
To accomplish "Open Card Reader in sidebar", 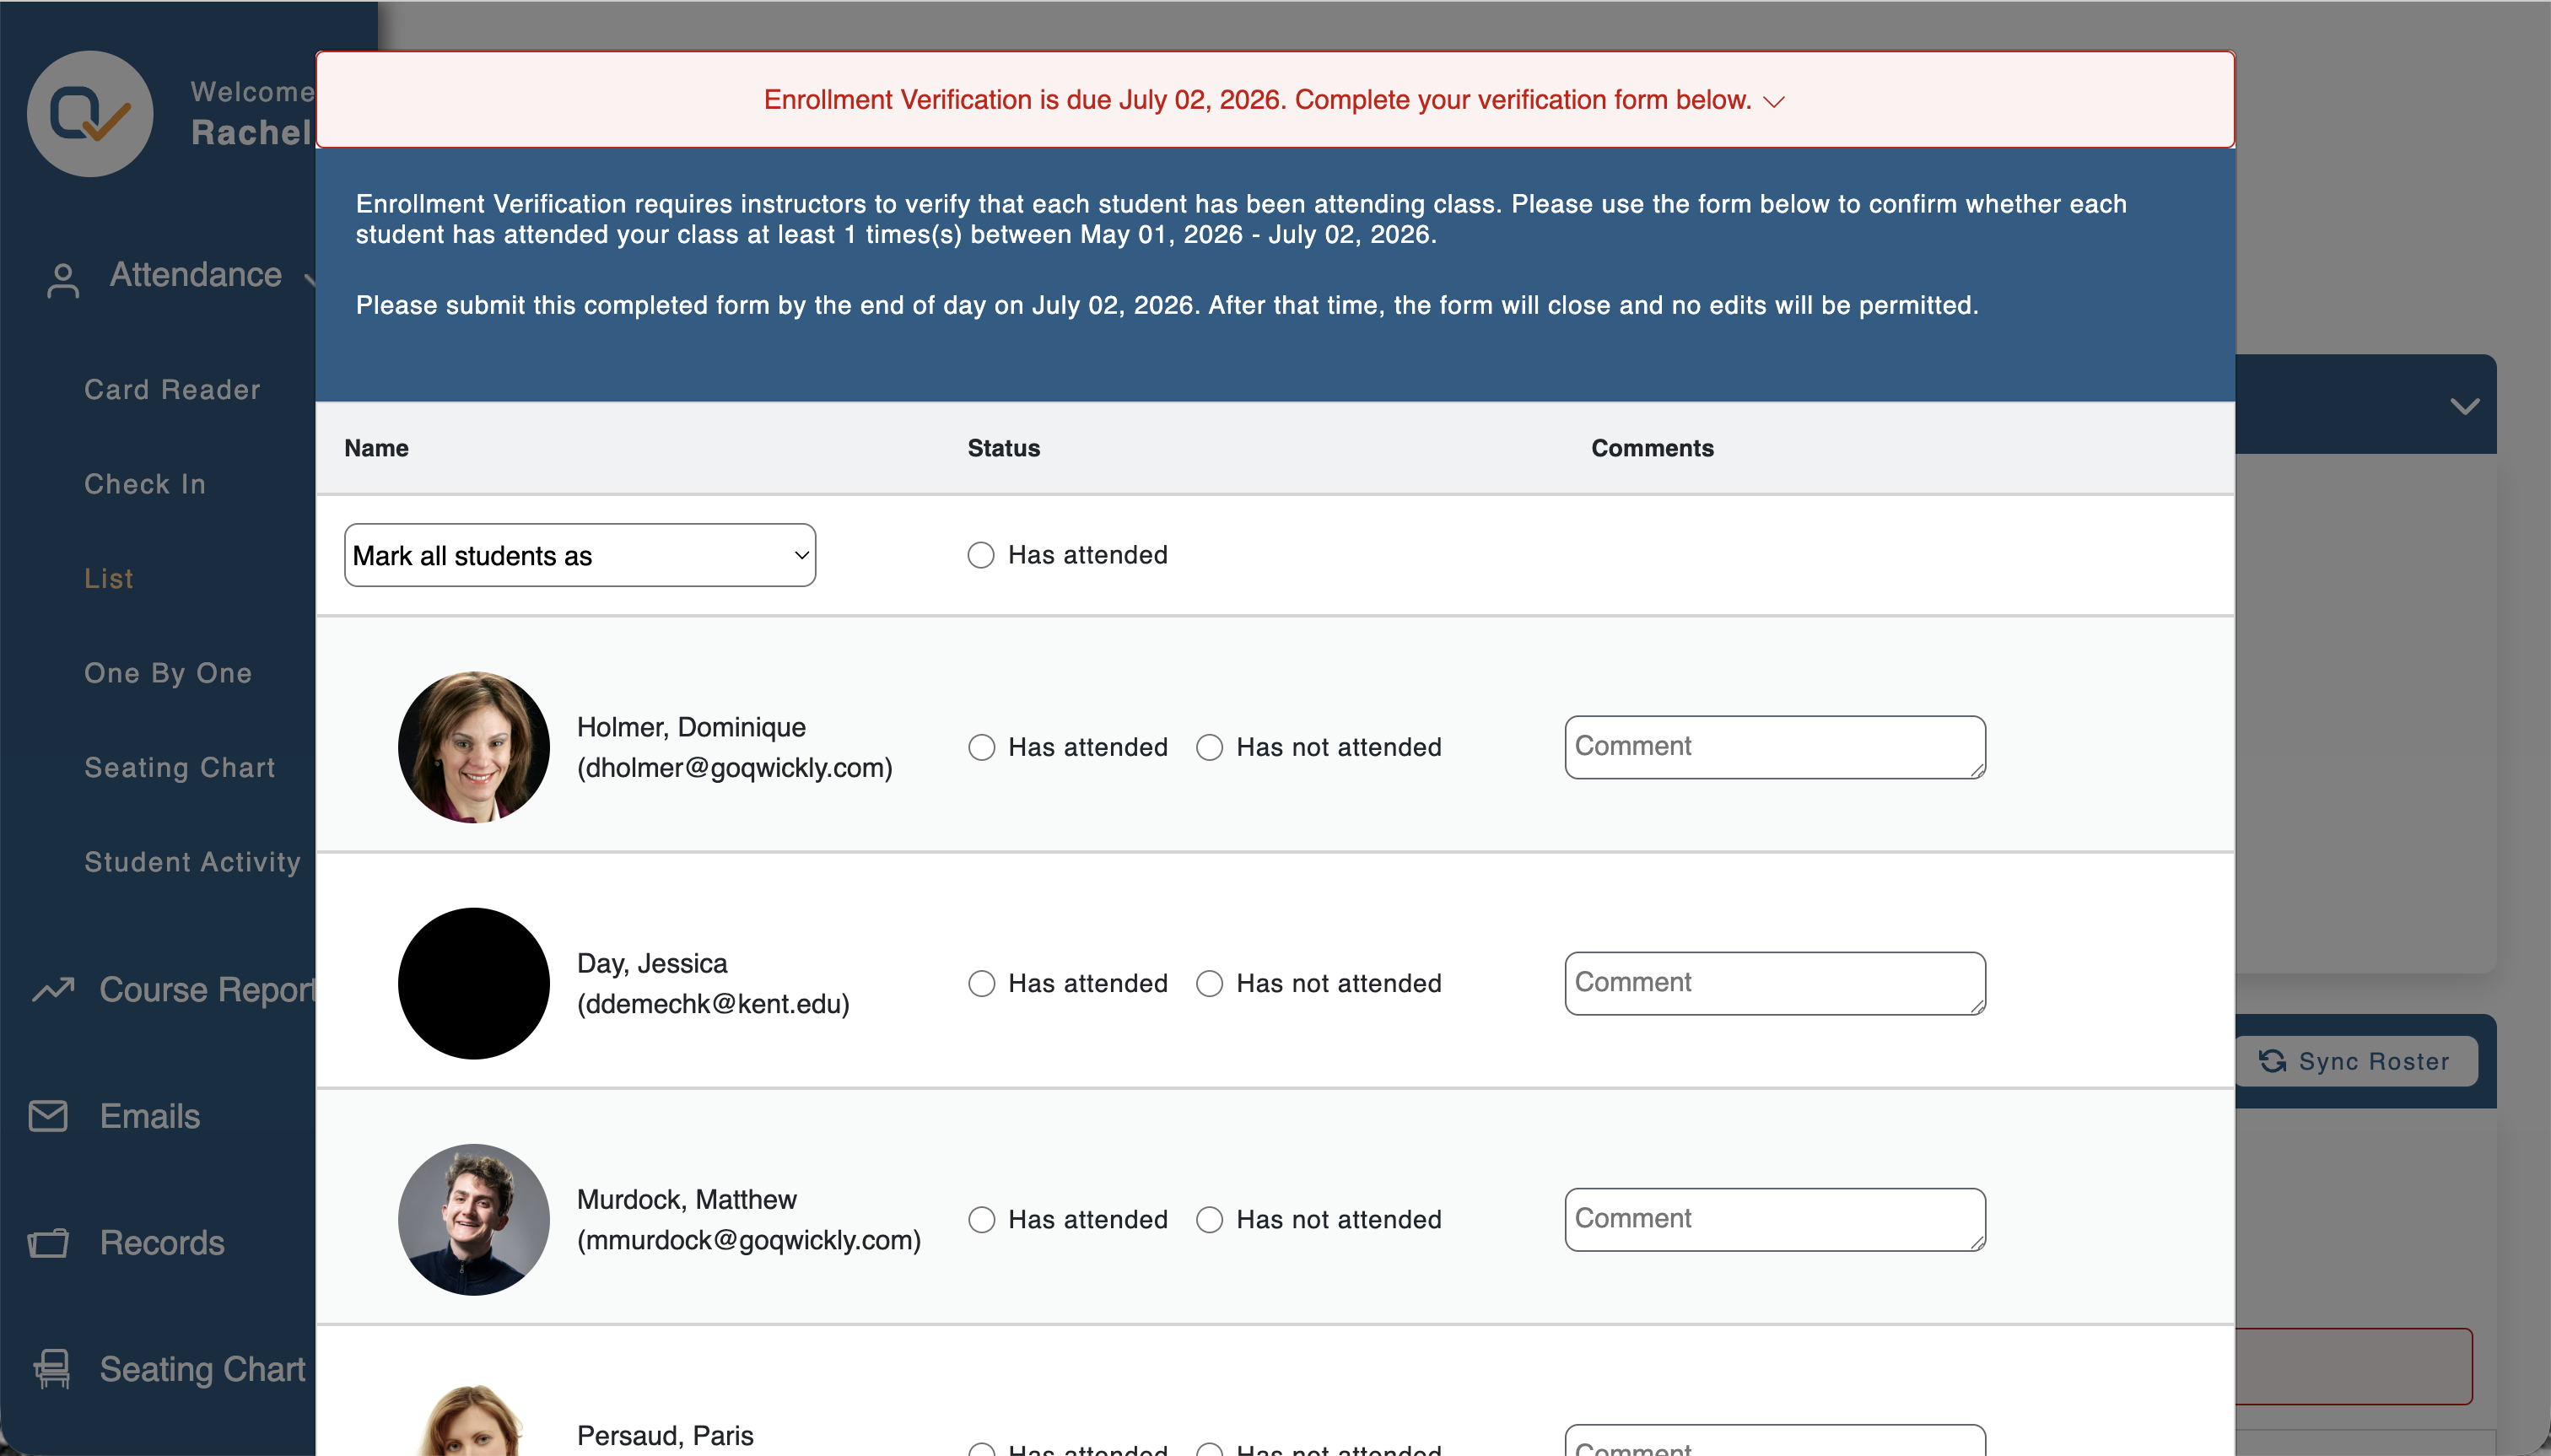I will pos(172,389).
